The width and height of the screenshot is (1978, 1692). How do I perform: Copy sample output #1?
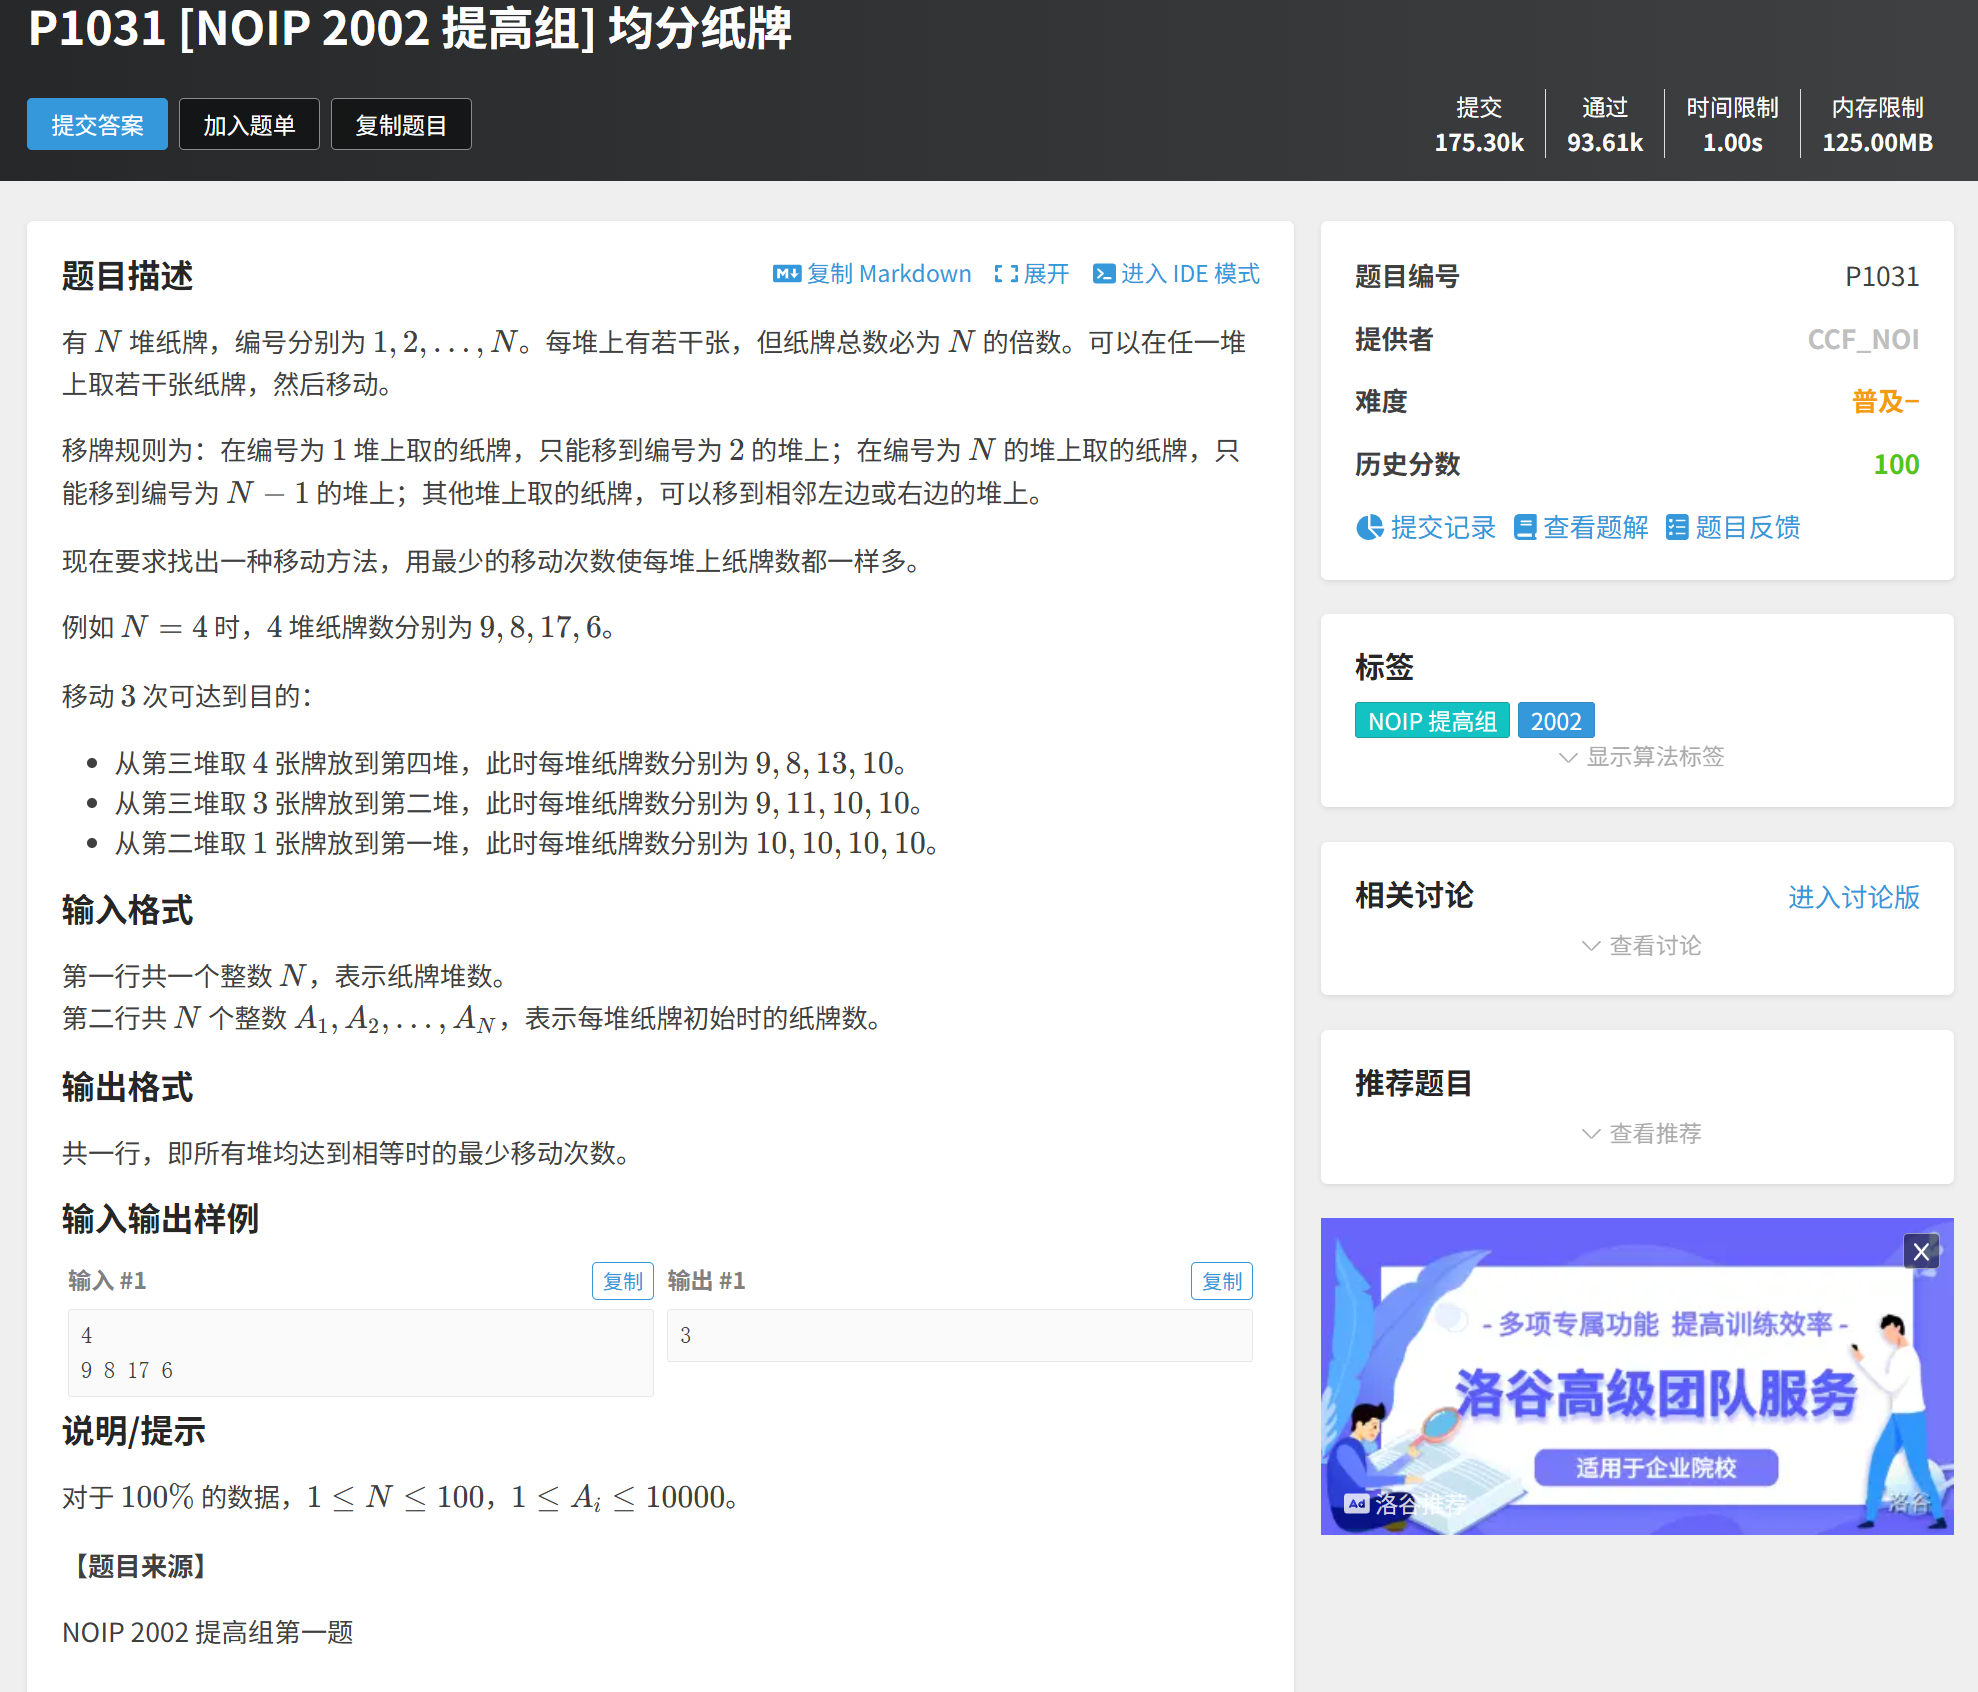[x=1221, y=1281]
